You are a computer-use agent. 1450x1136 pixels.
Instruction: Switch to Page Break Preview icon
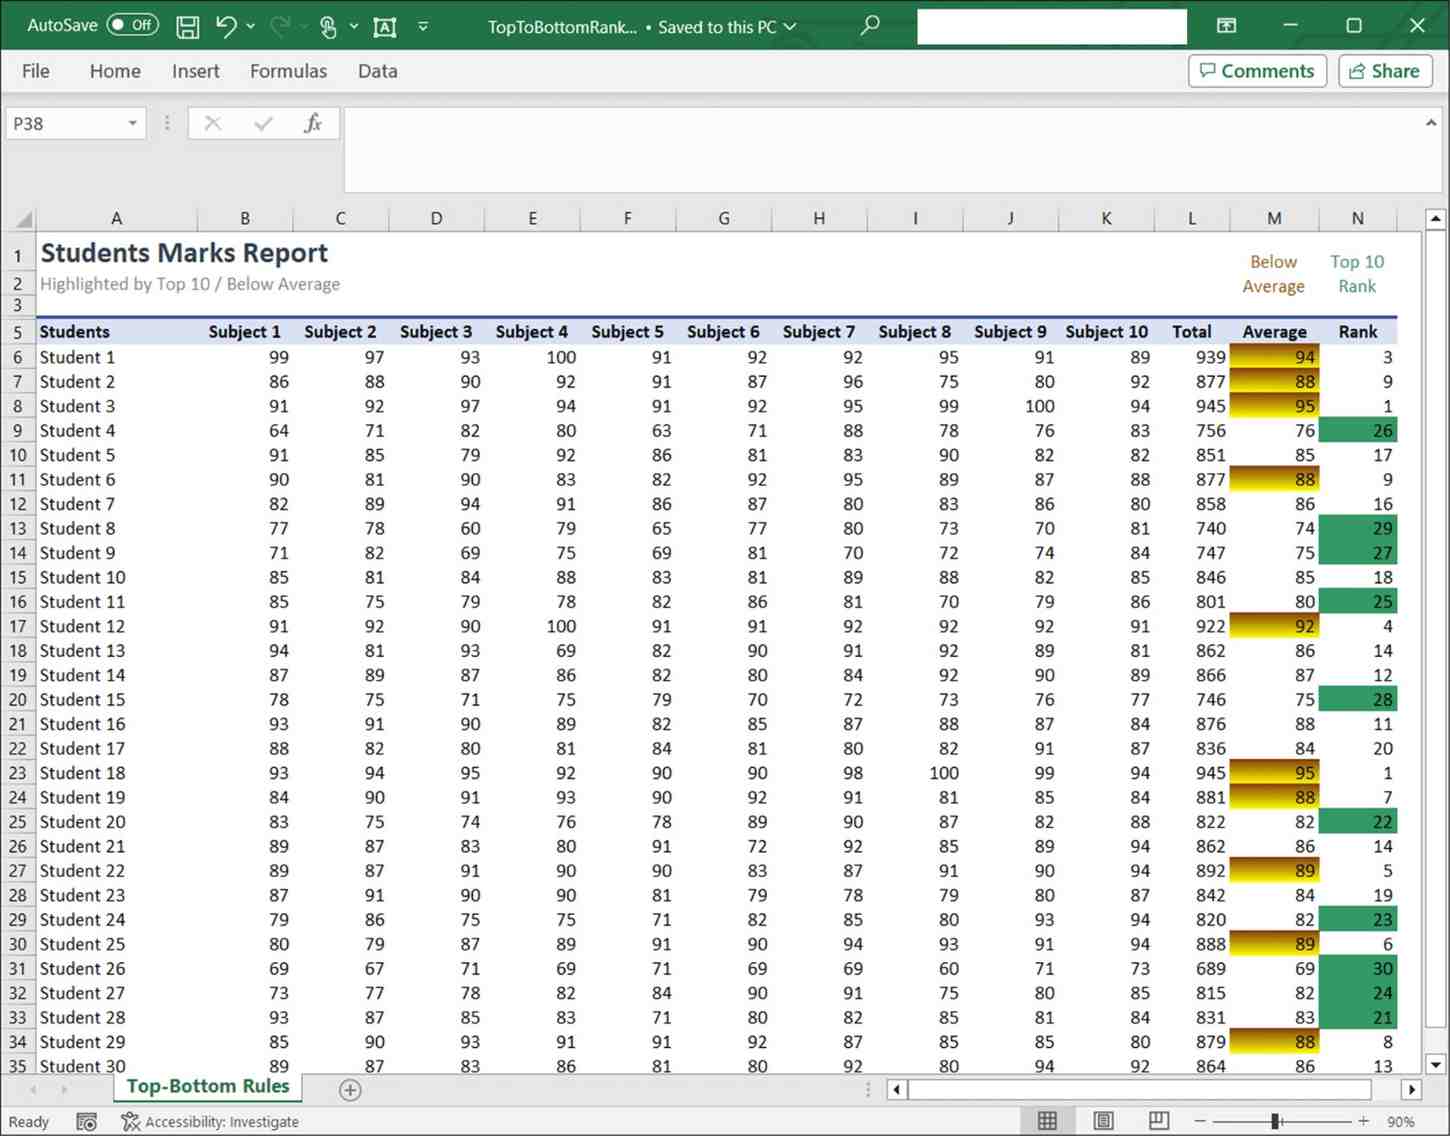coord(1158,1121)
